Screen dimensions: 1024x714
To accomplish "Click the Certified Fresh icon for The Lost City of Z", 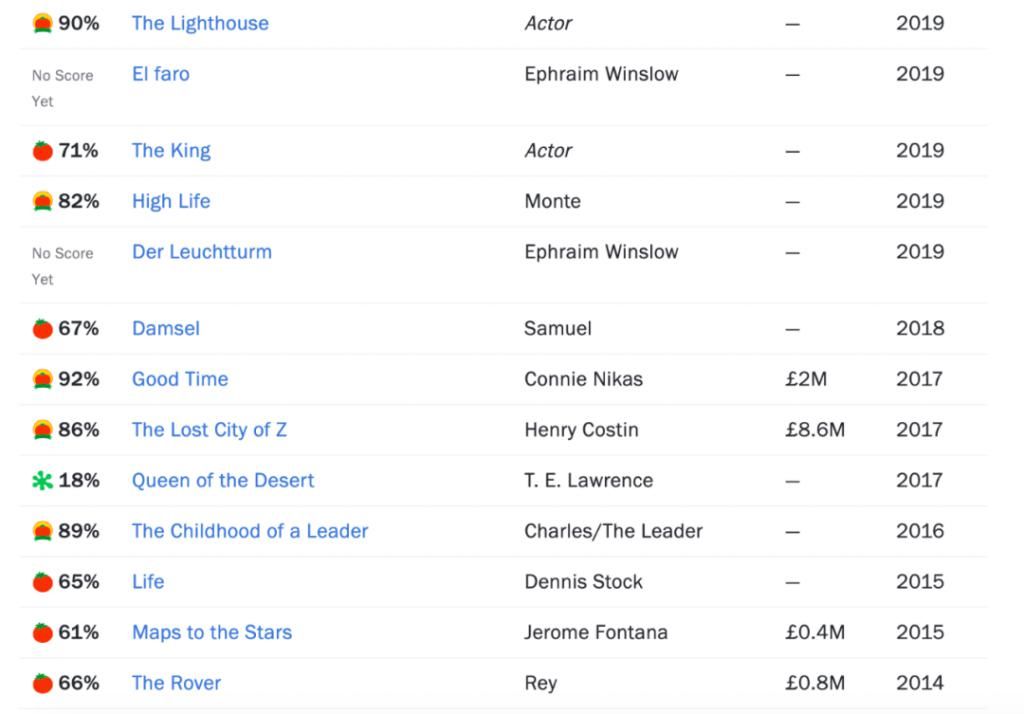I will click(42, 430).
